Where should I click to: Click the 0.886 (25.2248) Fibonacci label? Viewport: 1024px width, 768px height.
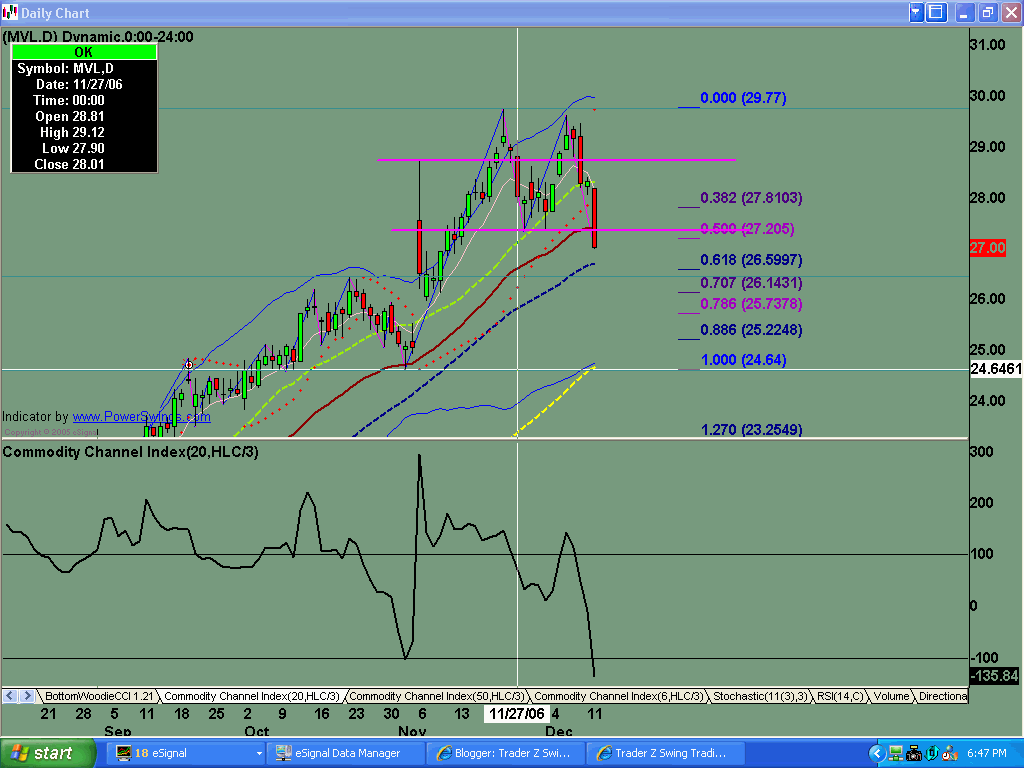coord(751,330)
